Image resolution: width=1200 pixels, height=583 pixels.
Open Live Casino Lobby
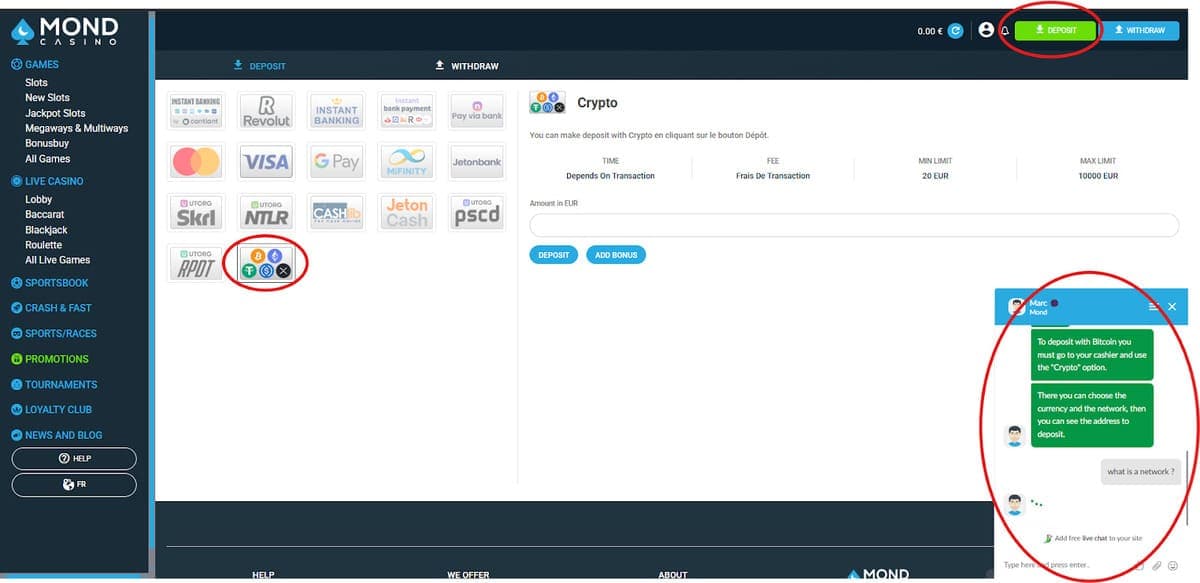[x=38, y=199]
